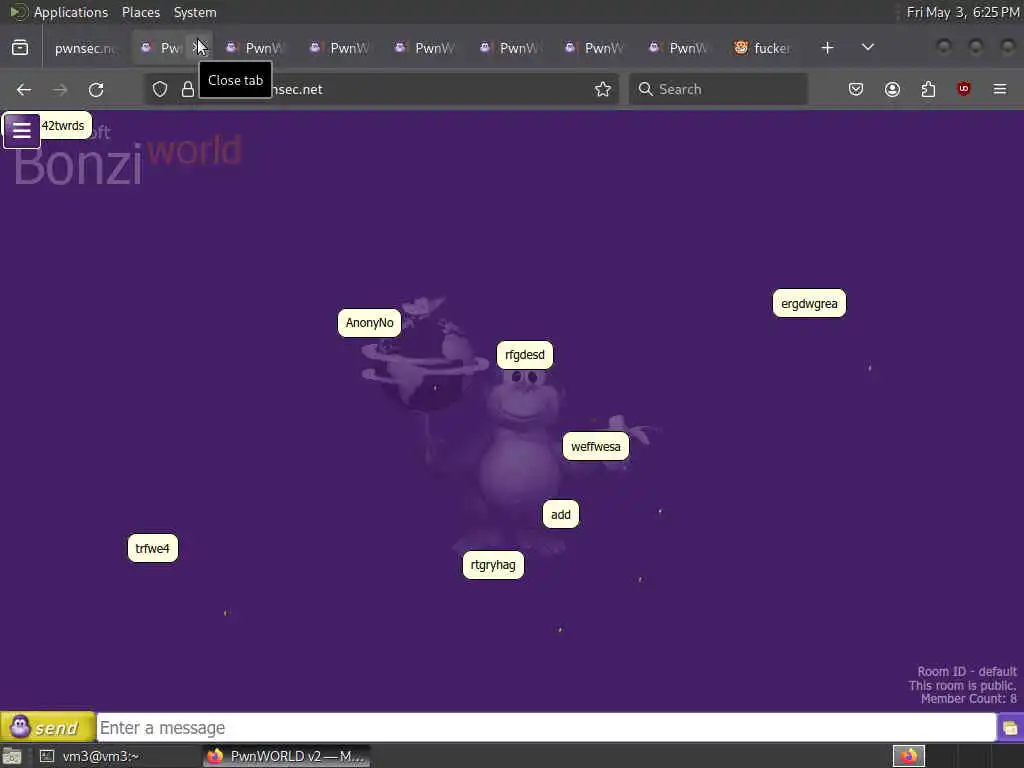The image size is (1024, 768).
Task: Open the tracking protection shield icon
Action: click(160, 89)
